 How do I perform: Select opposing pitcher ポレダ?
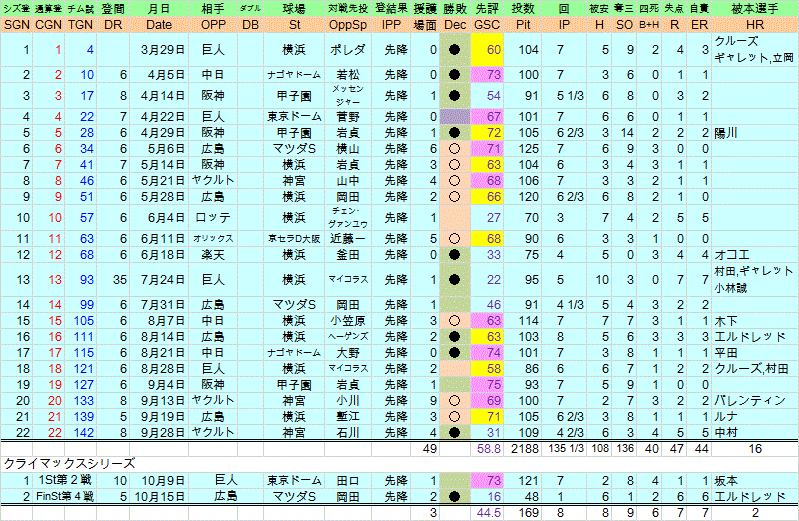pyautogui.click(x=348, y=50)
